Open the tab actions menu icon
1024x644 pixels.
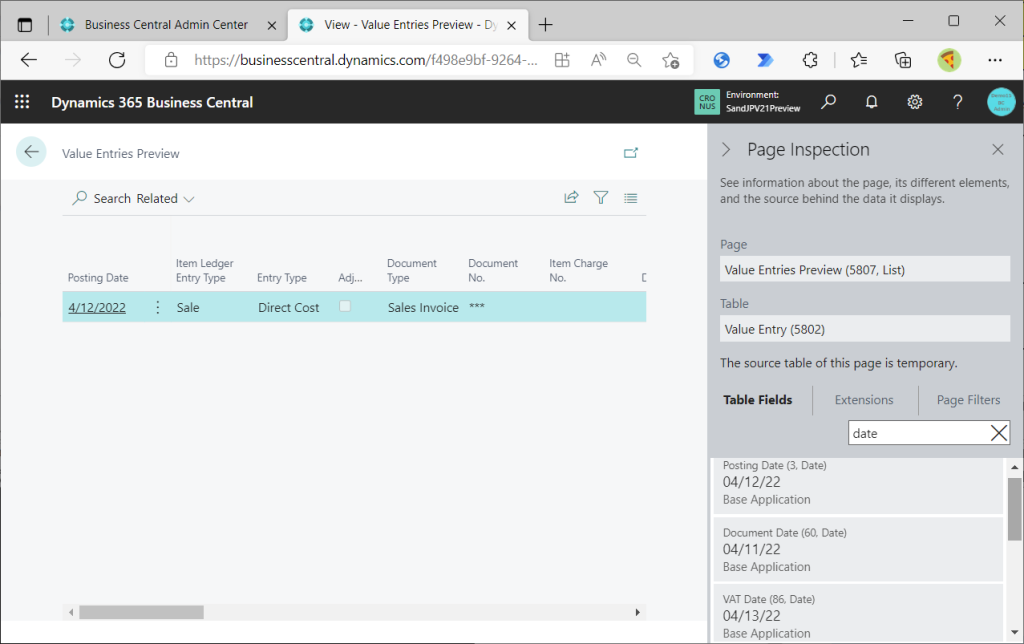click(25, 25)
